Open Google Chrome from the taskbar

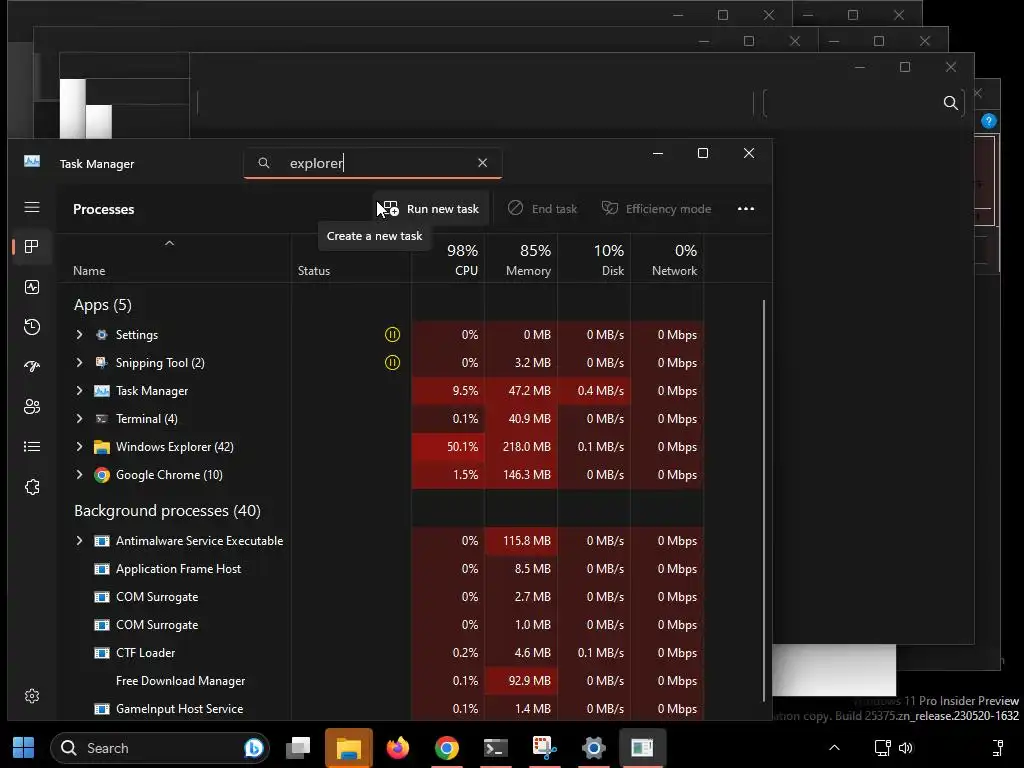447,748
